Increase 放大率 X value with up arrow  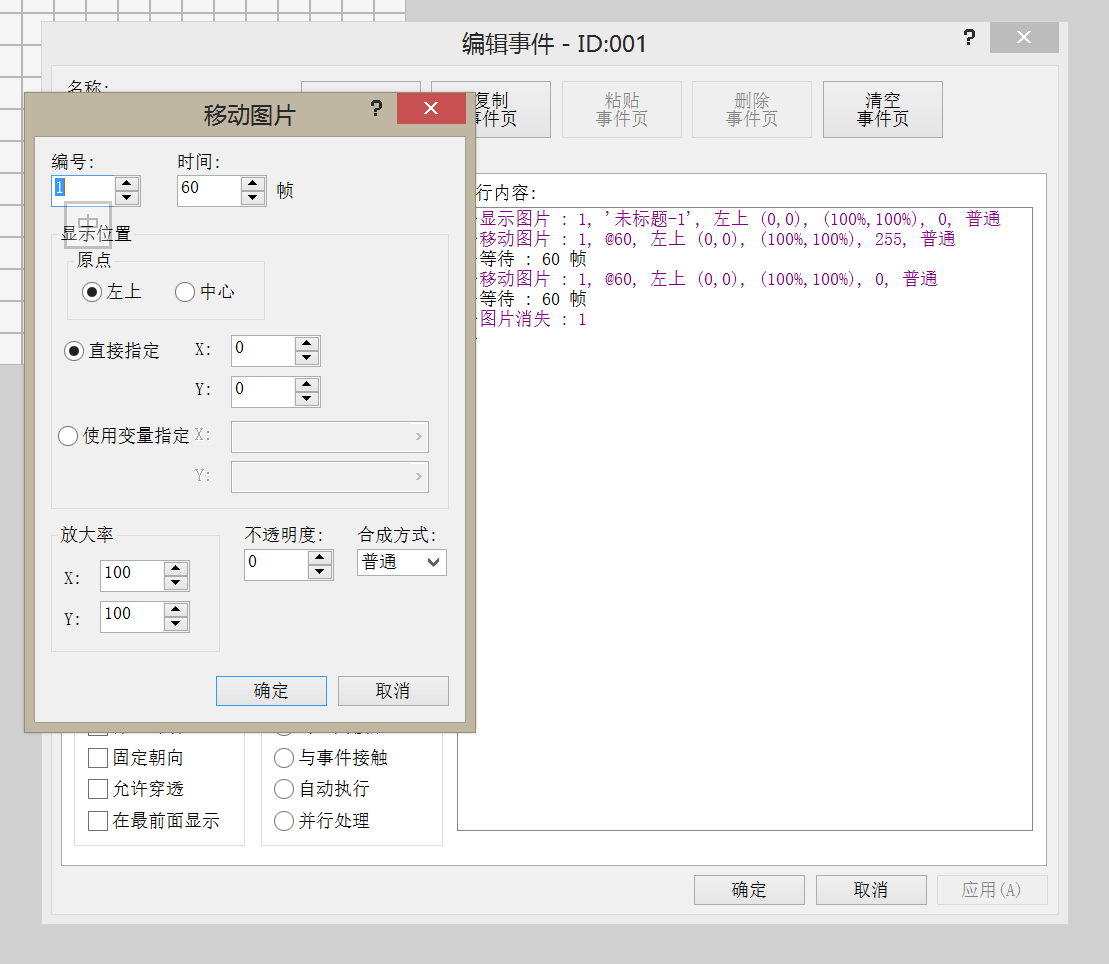175,568
